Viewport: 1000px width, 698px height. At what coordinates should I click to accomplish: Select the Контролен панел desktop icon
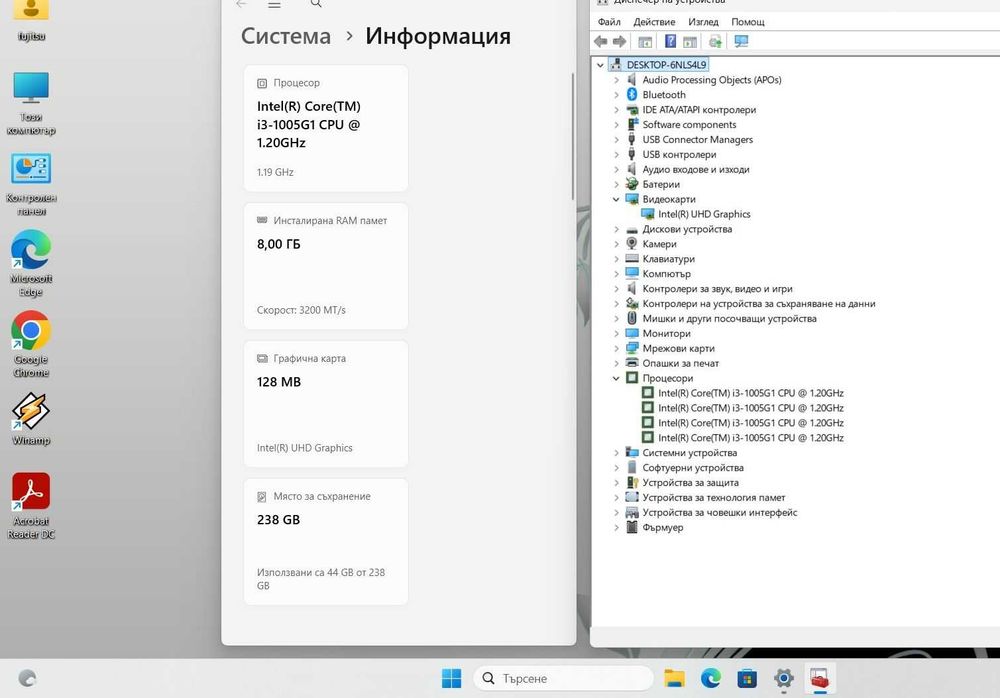[x=31, y=184]
